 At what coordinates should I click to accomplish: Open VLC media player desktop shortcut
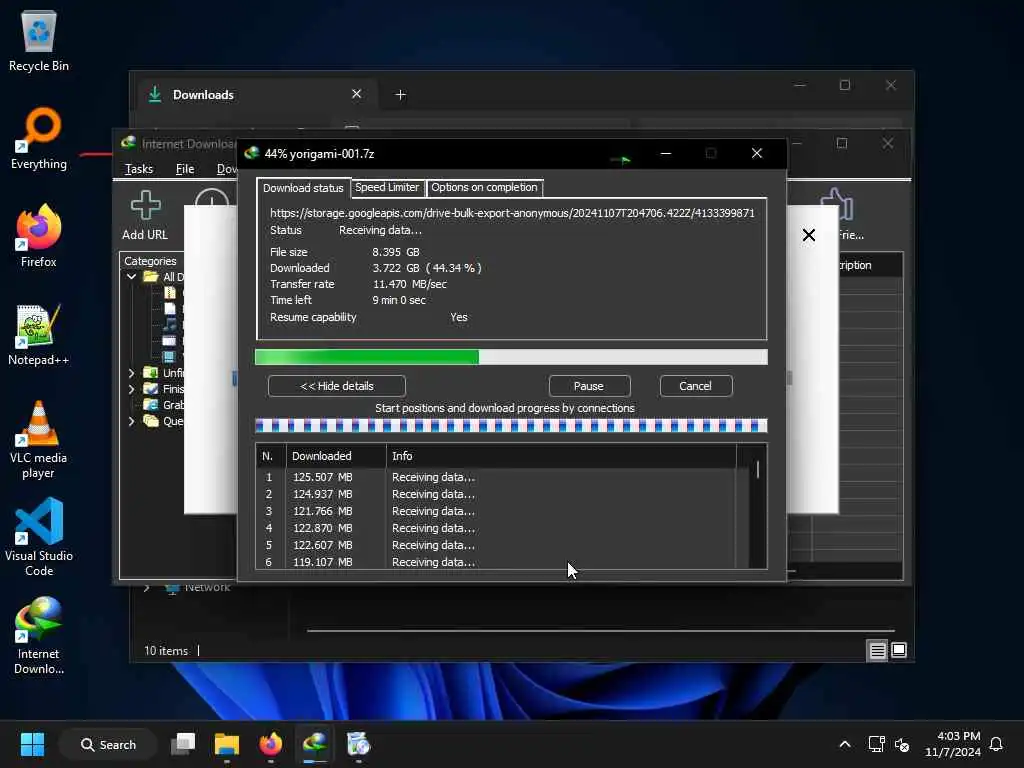[39, 440]
